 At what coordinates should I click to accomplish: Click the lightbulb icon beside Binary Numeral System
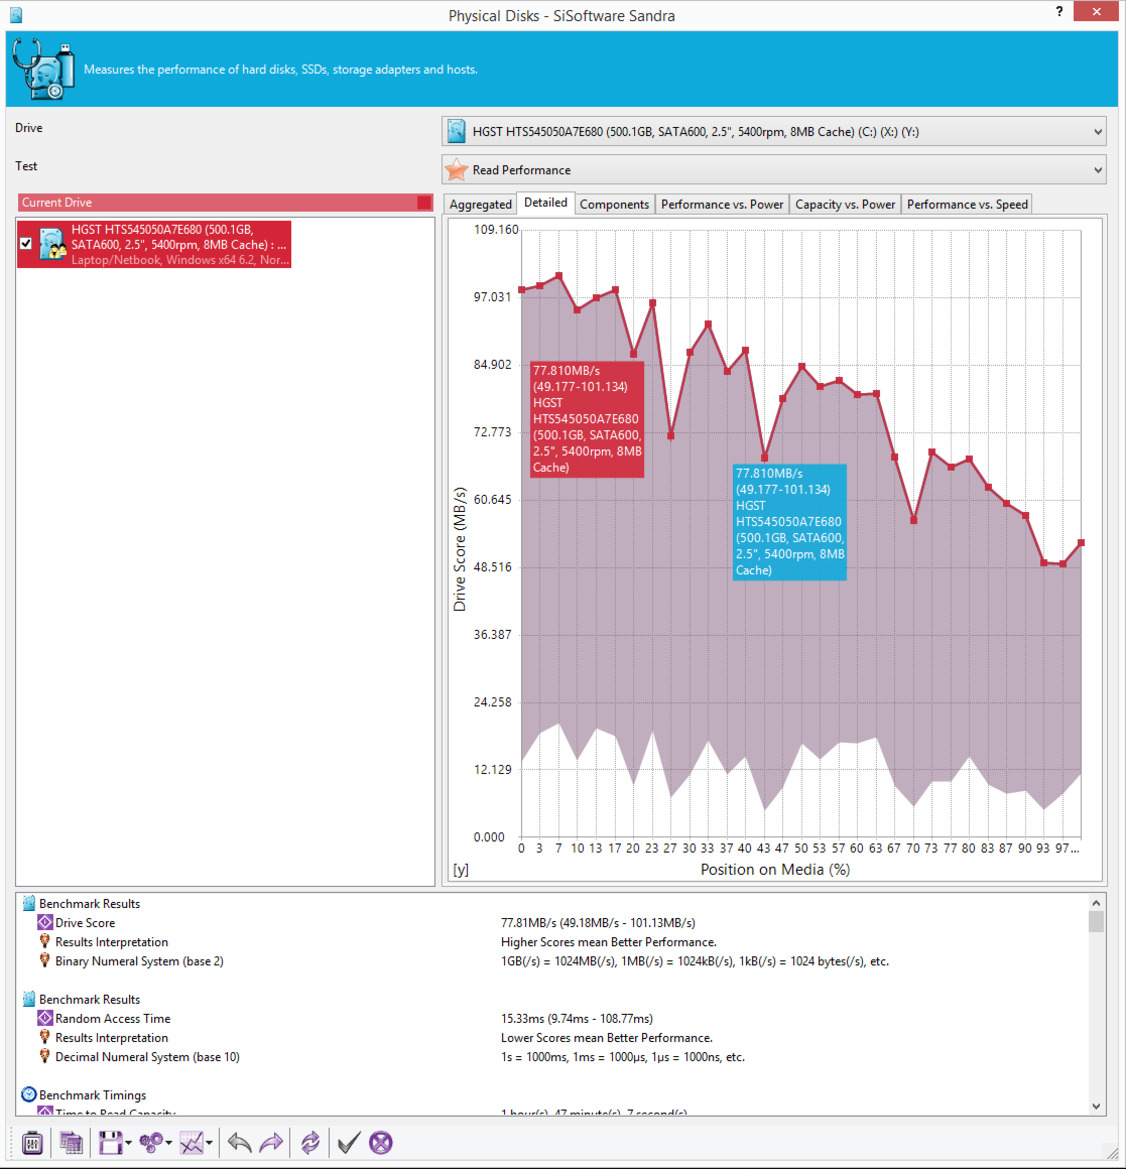coord(45,961)
